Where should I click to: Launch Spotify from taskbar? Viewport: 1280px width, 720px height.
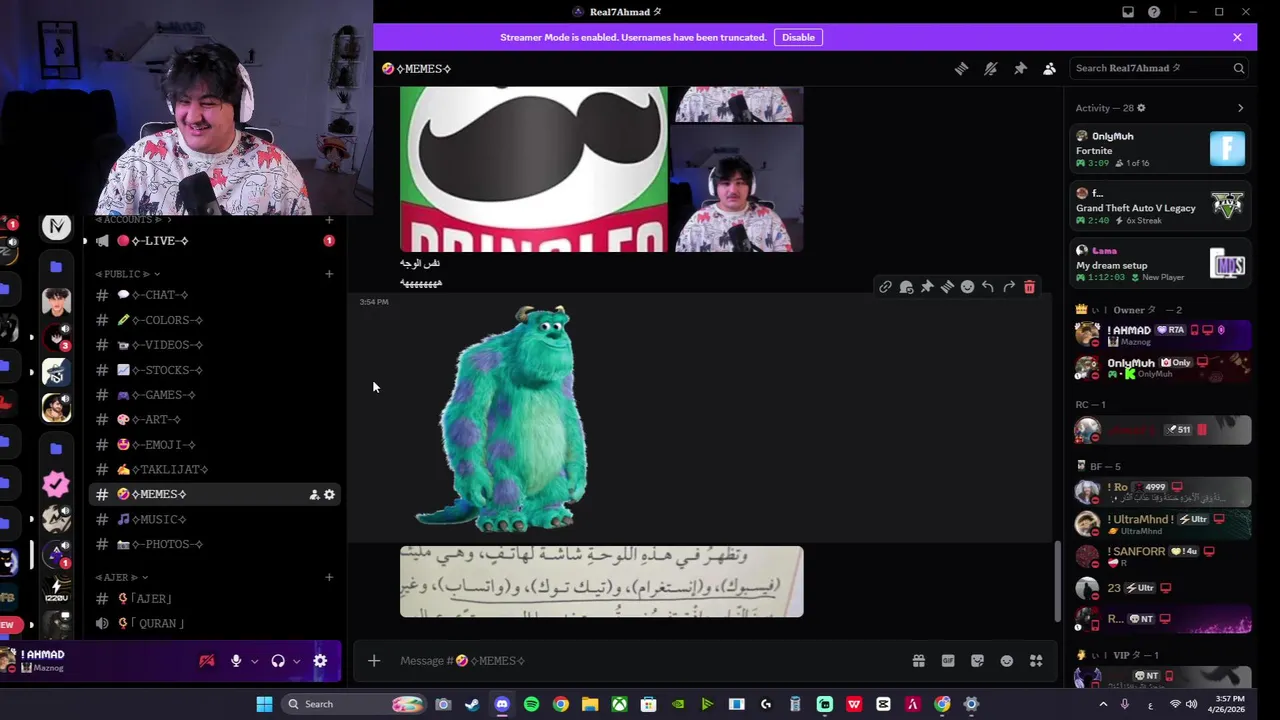tap(531, 704)
